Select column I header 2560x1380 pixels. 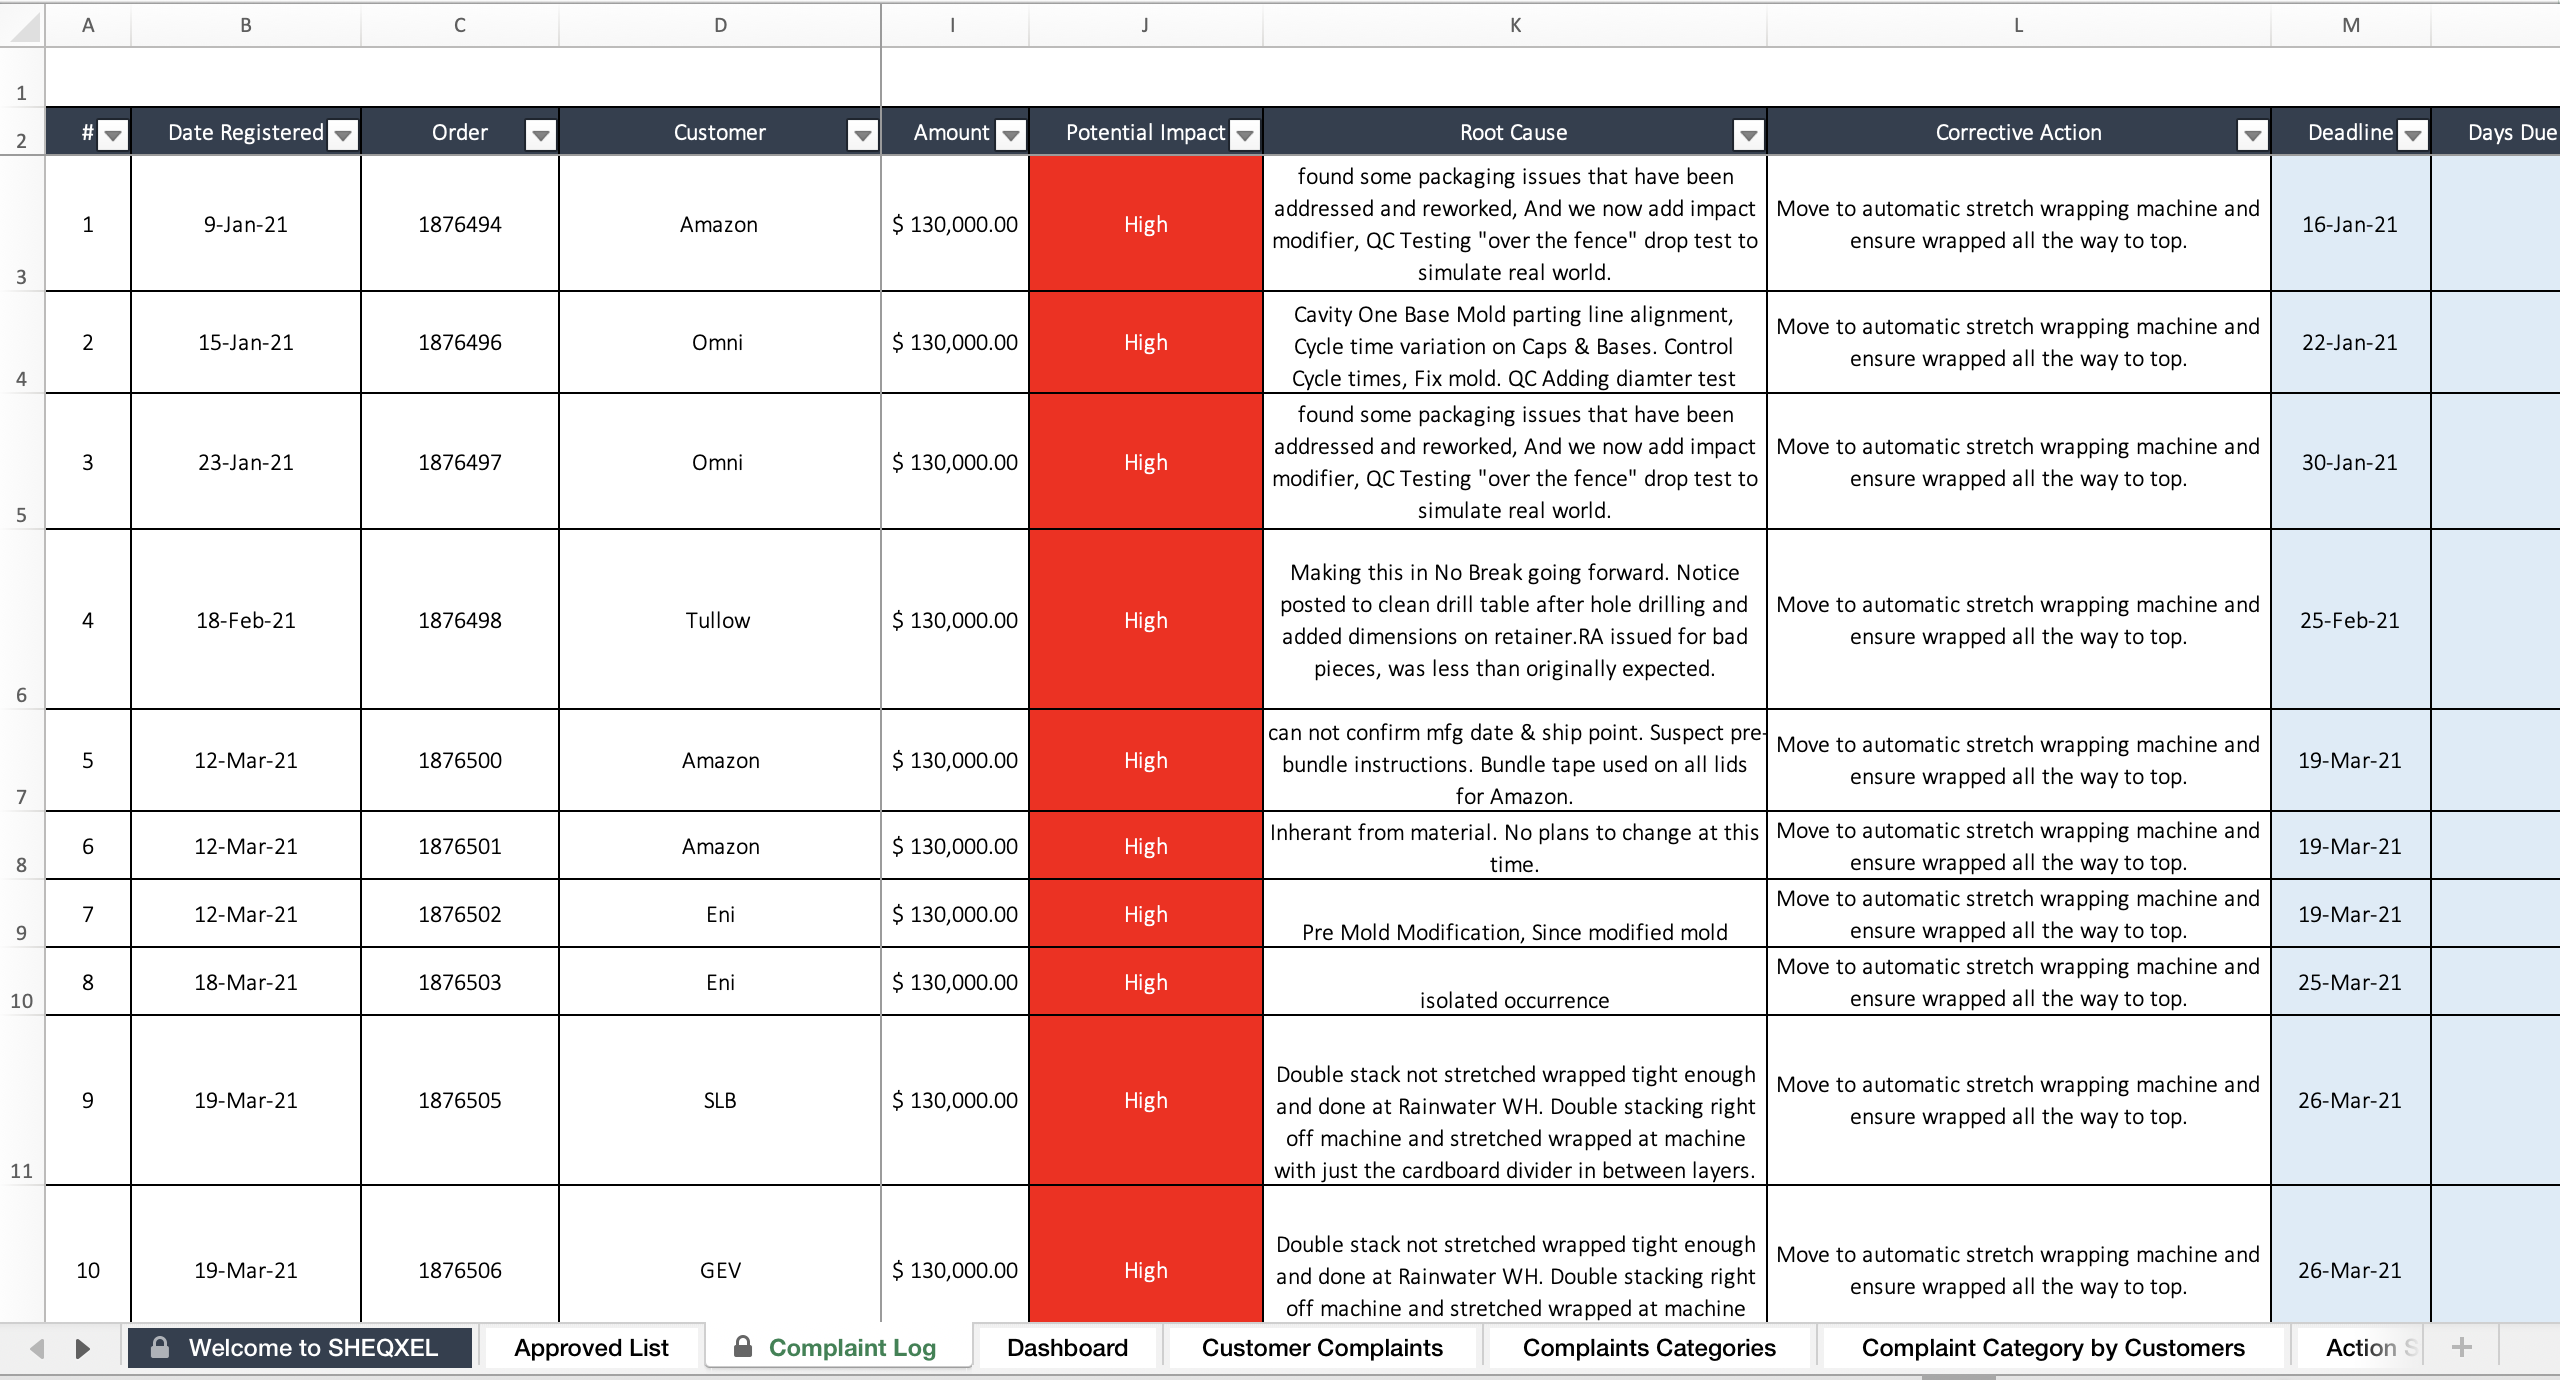click(x=954, y=25)
